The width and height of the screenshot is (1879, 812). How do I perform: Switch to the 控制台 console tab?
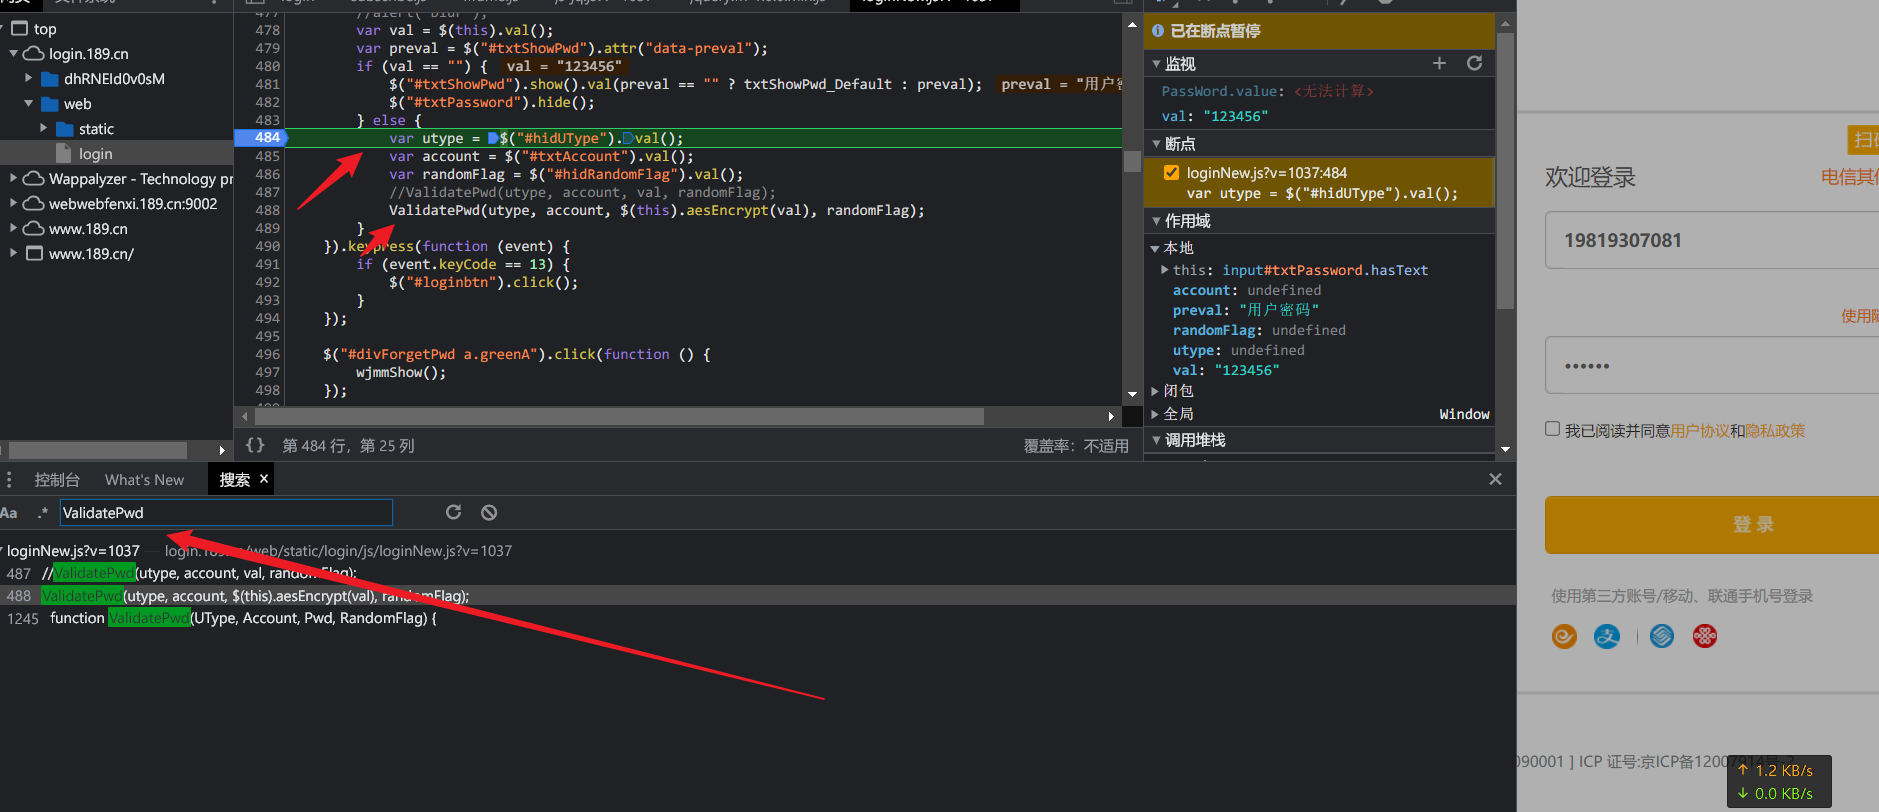pos(57,480)
